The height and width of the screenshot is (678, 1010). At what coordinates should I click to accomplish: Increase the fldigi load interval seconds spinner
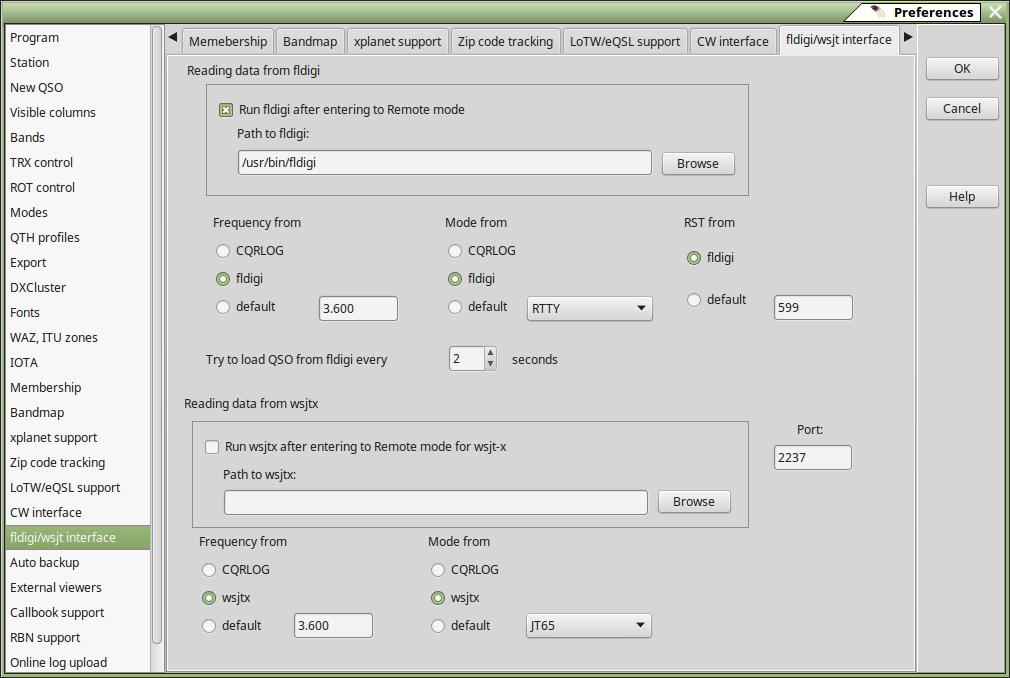coord(490,353)
